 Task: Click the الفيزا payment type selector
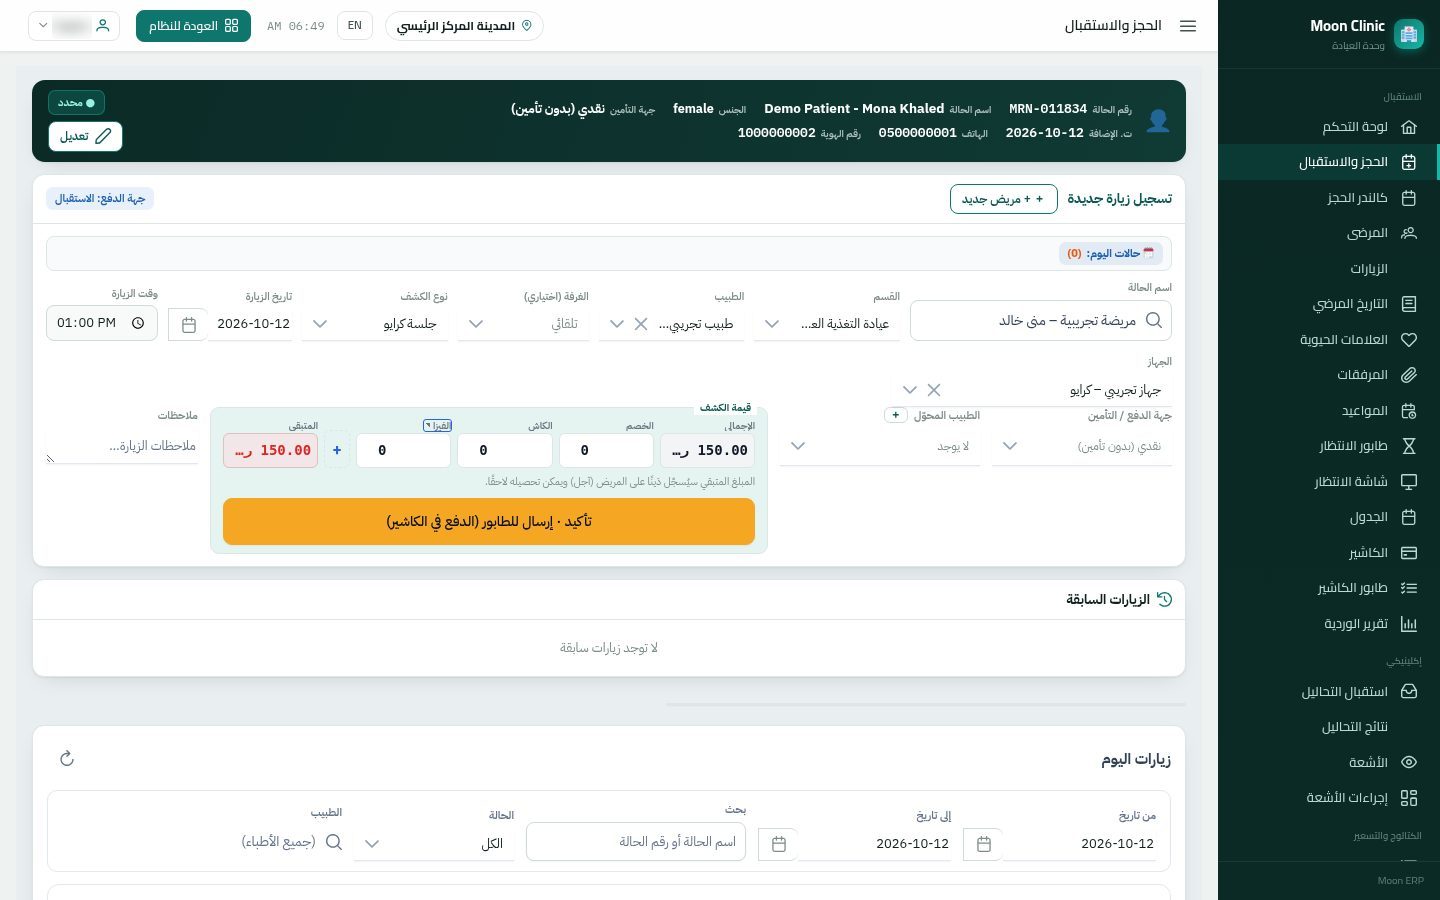pyautogui.click(x=438, y=425)
